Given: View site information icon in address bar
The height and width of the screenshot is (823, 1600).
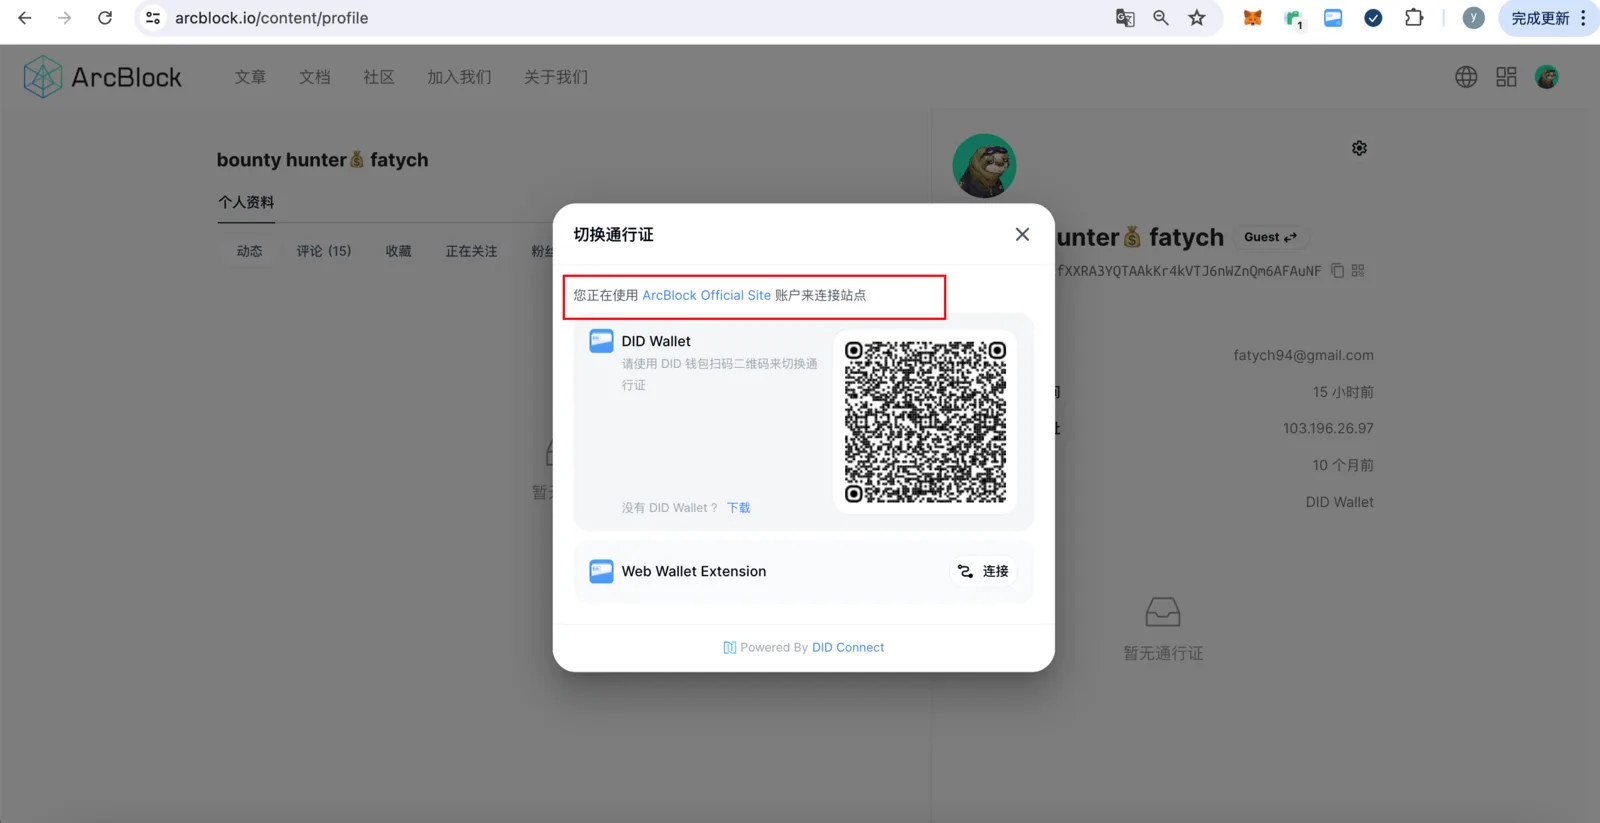Looking at the screenshot, I should (x=153, y=18).
